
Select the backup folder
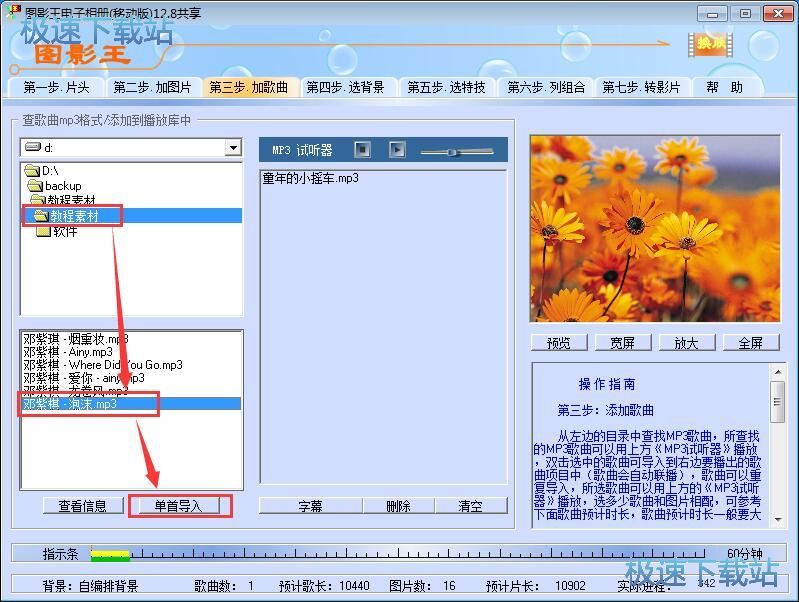(55, 186)
